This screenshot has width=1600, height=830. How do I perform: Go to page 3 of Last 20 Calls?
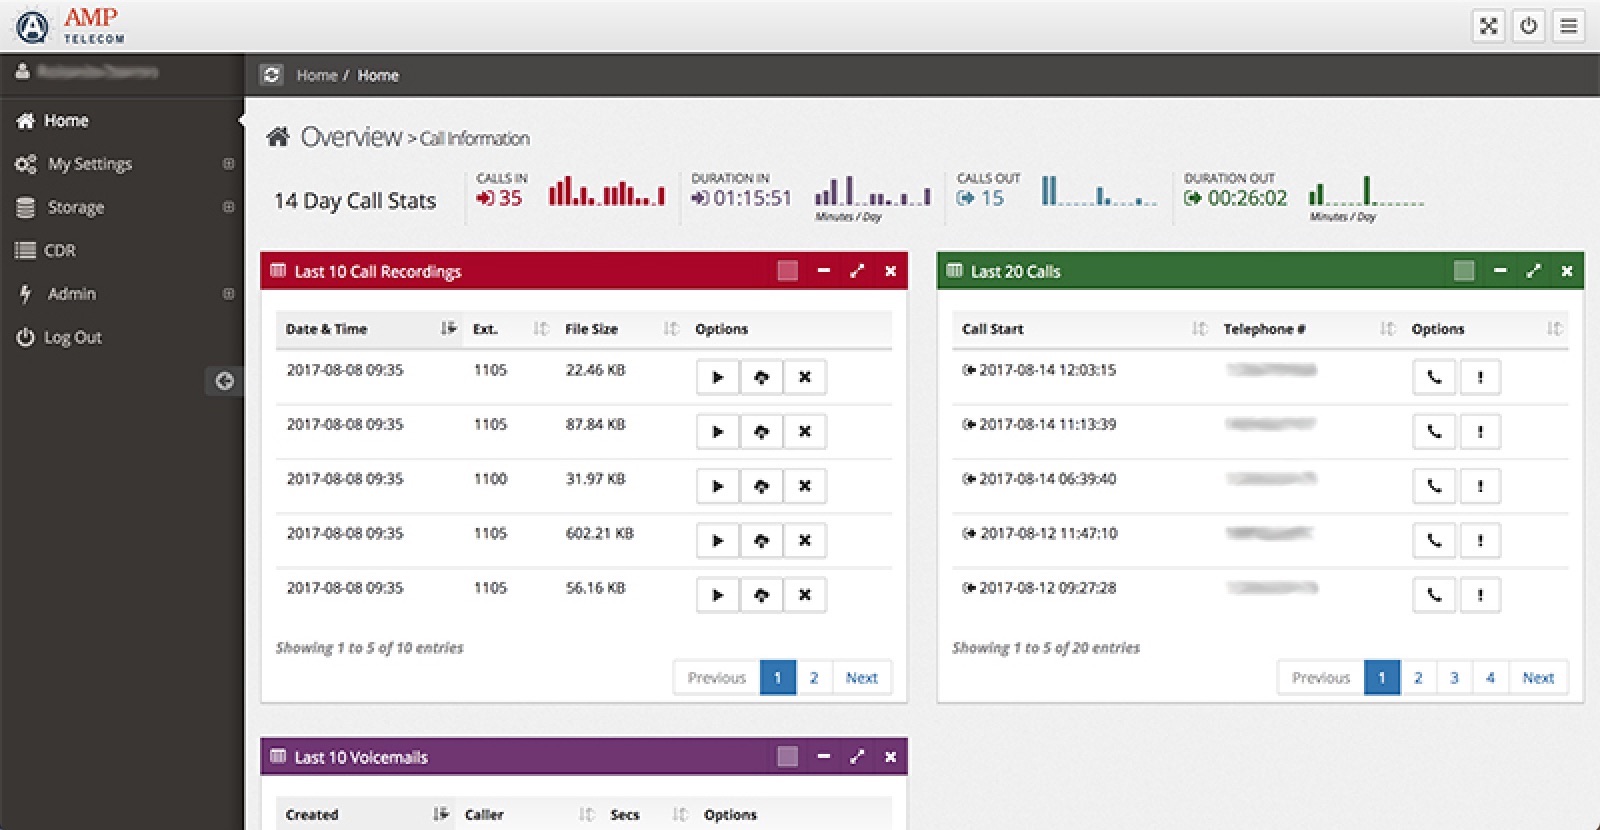tap(1454, 678)
